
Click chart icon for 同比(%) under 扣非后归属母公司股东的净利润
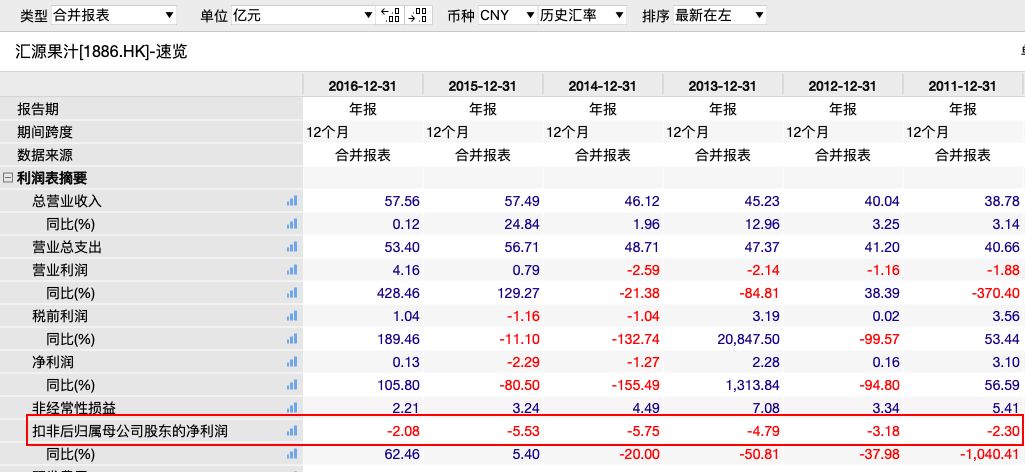(292, 454)
